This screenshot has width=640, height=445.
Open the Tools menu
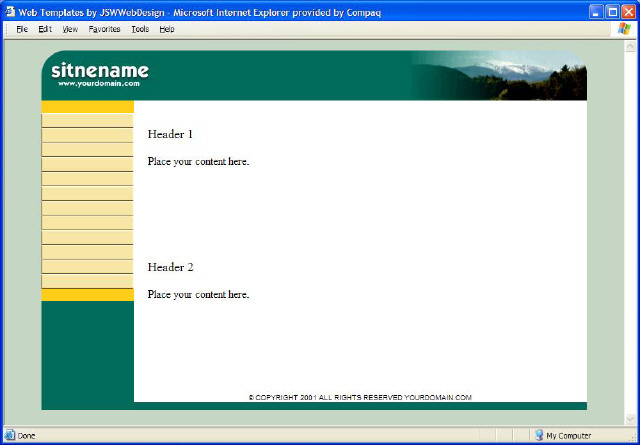[140, 29]
